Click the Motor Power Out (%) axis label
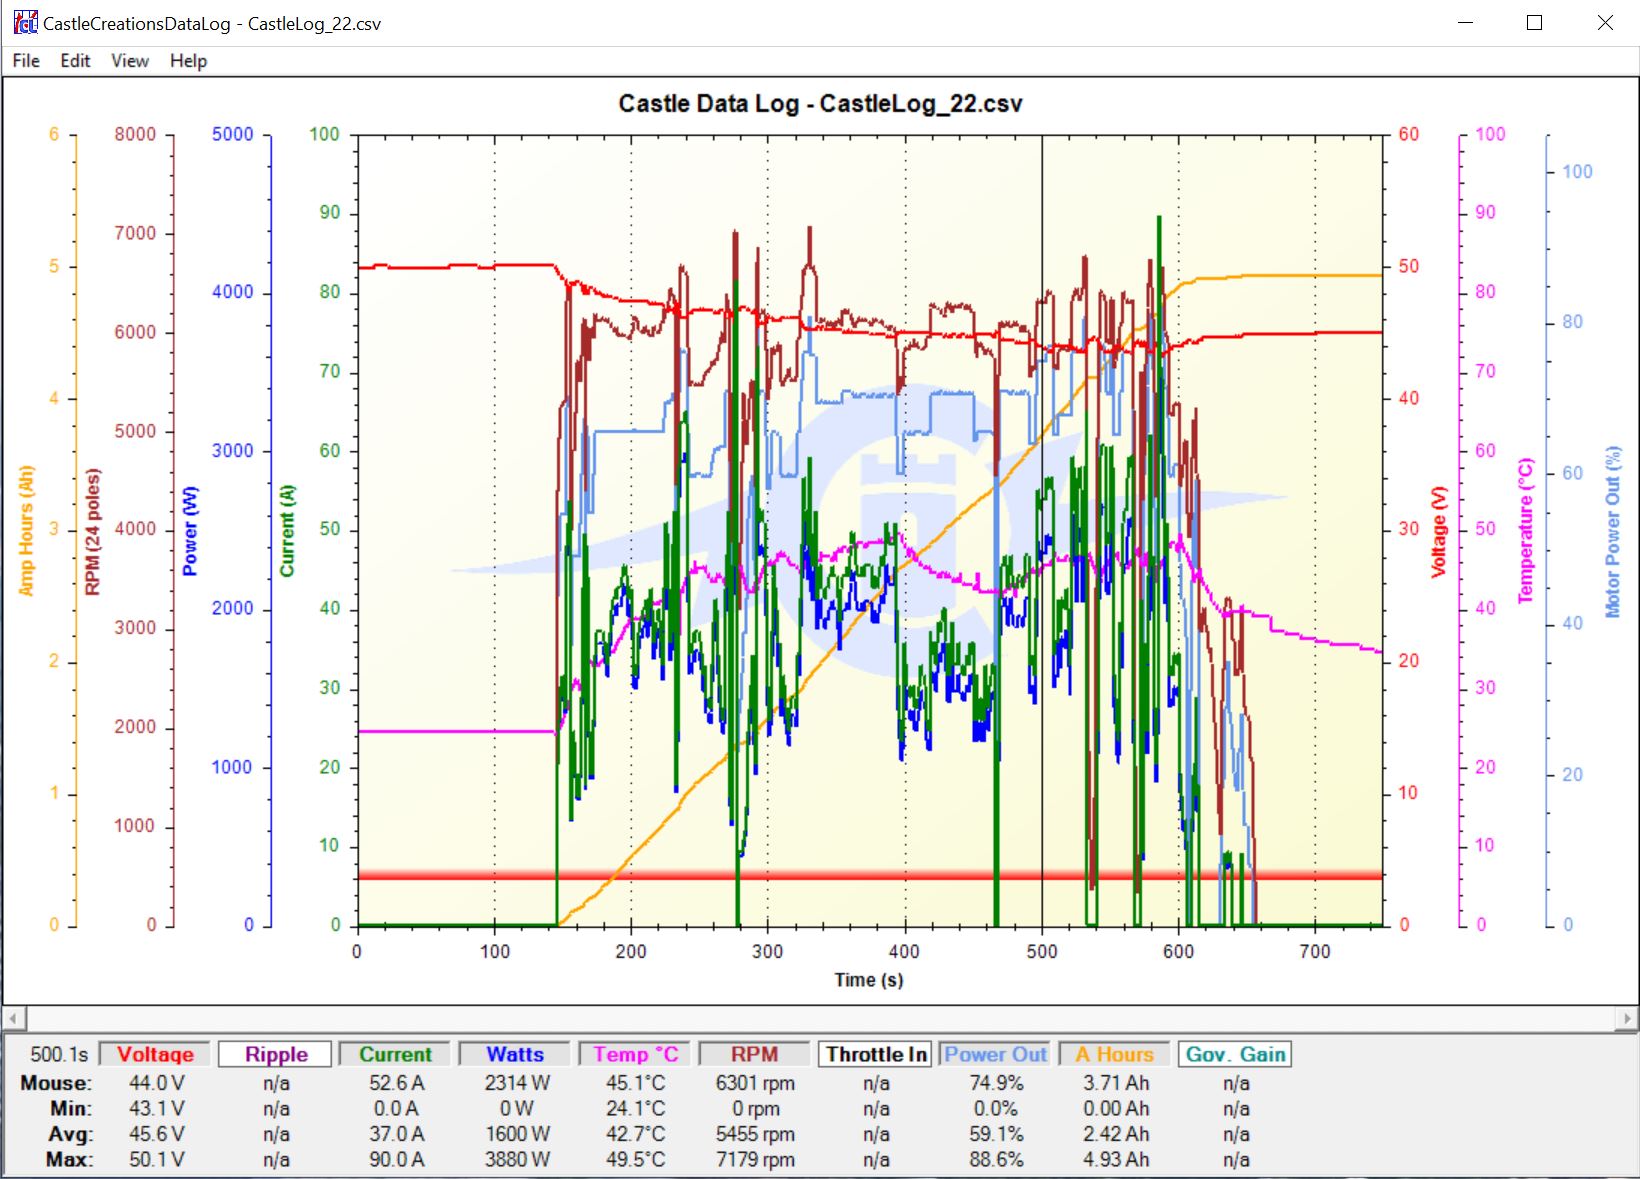Image resolution: width=1640 pixels, height=1179 pixels. [x=1612, y=531]
